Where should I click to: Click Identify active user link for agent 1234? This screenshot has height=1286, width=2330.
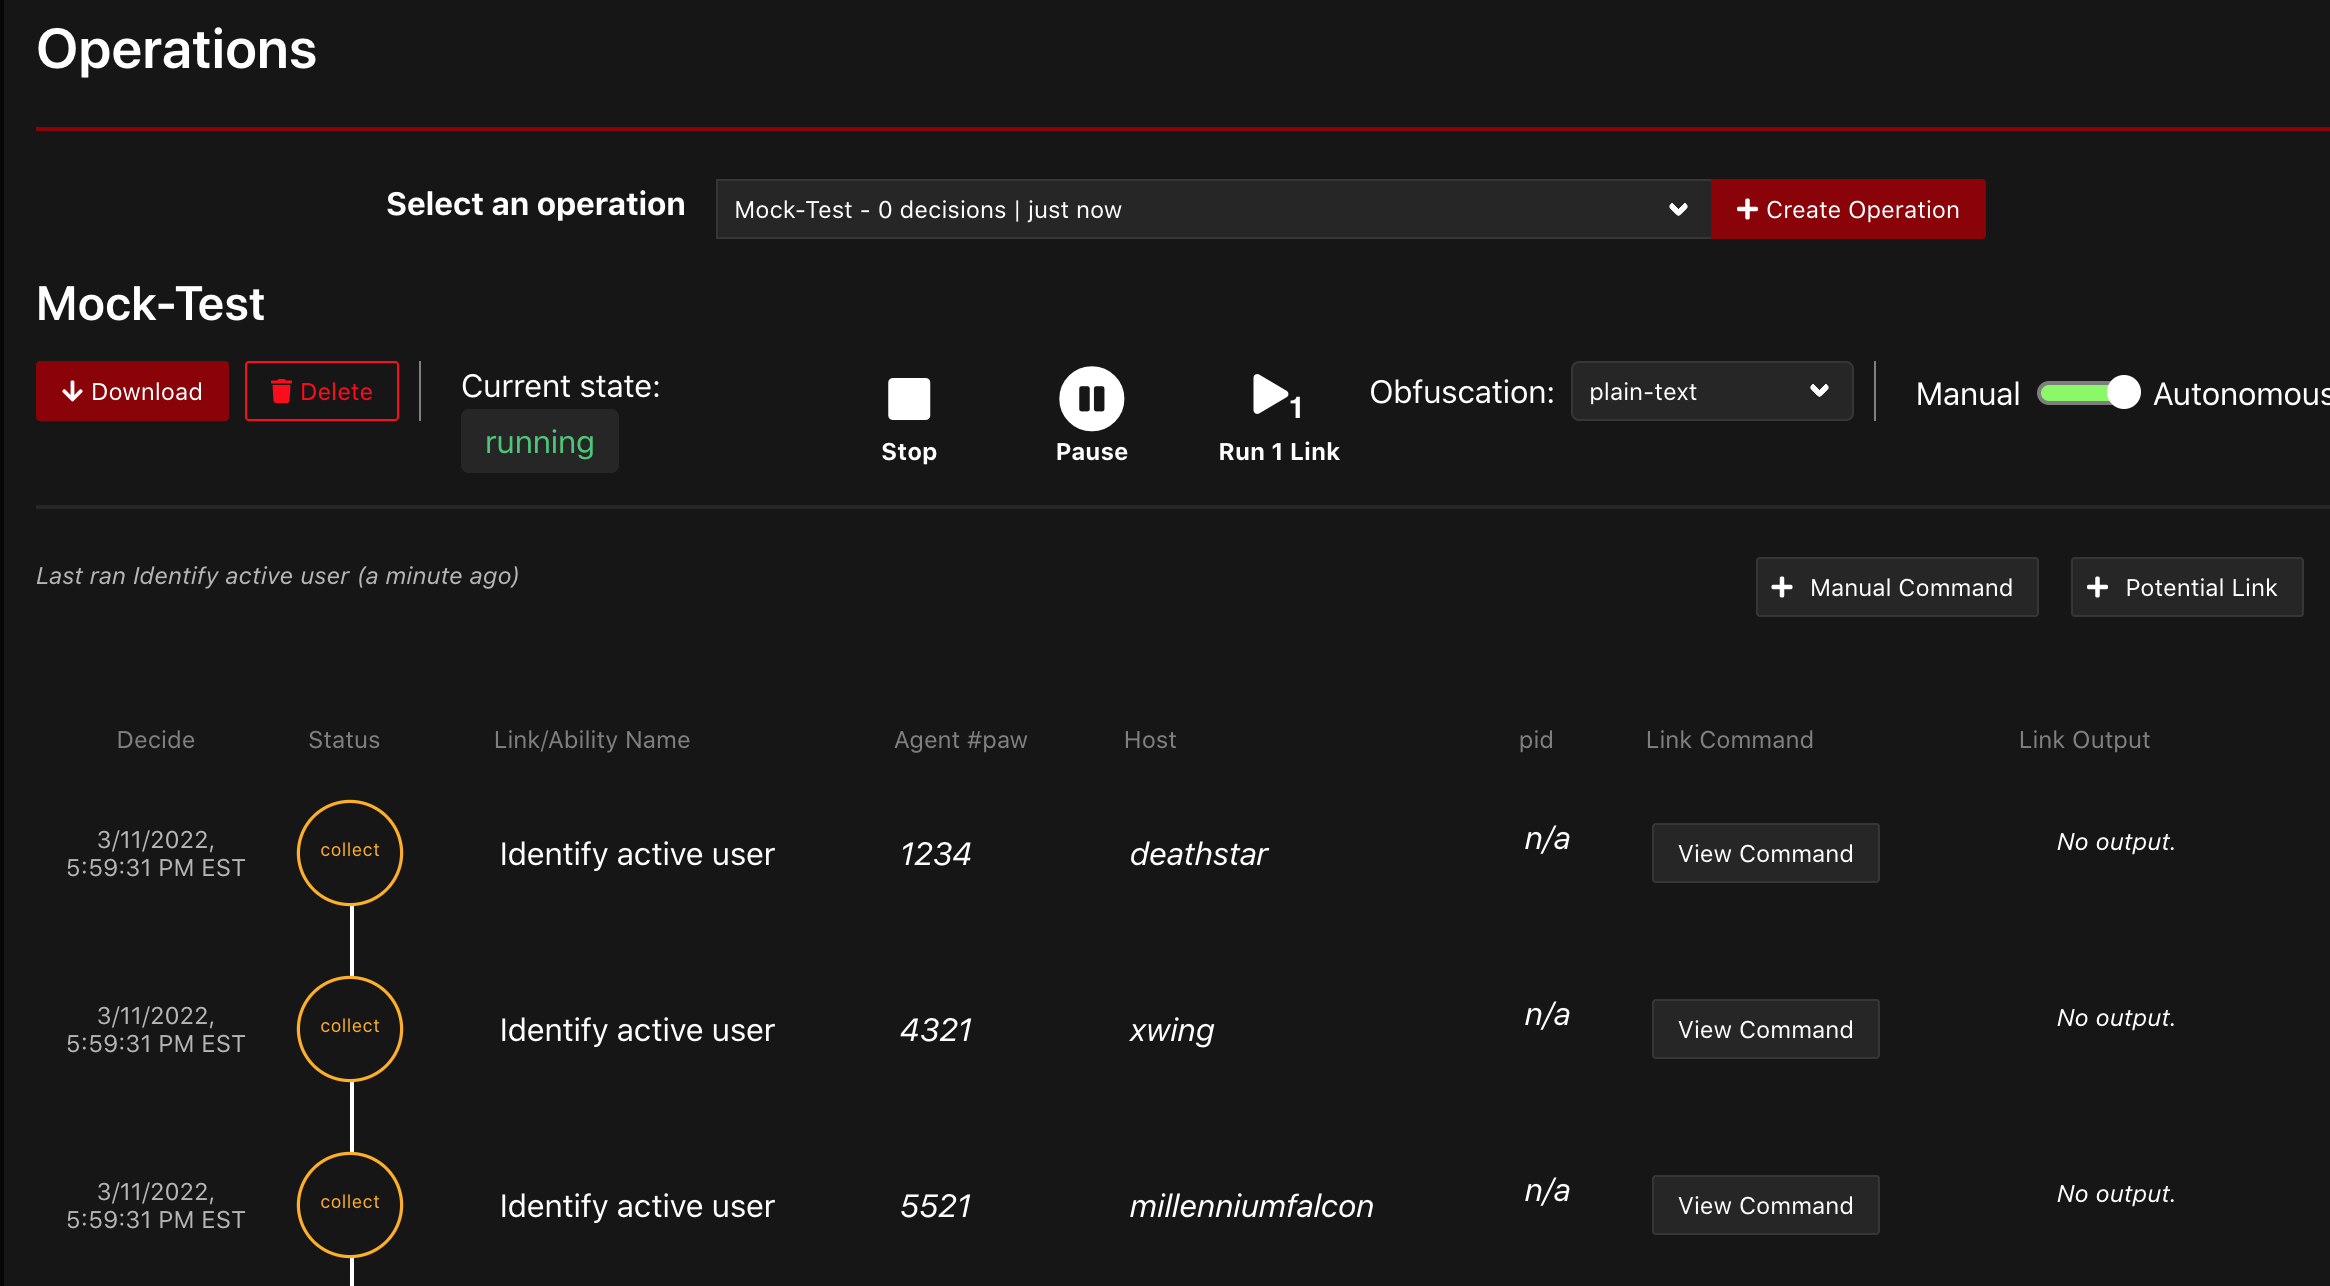(637, 854)
